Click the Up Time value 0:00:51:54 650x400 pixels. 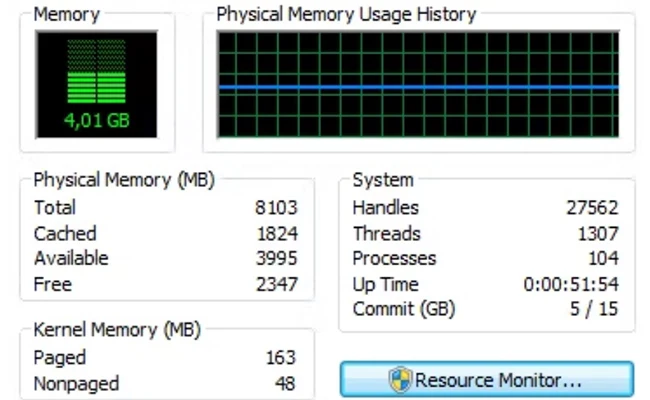571,284
